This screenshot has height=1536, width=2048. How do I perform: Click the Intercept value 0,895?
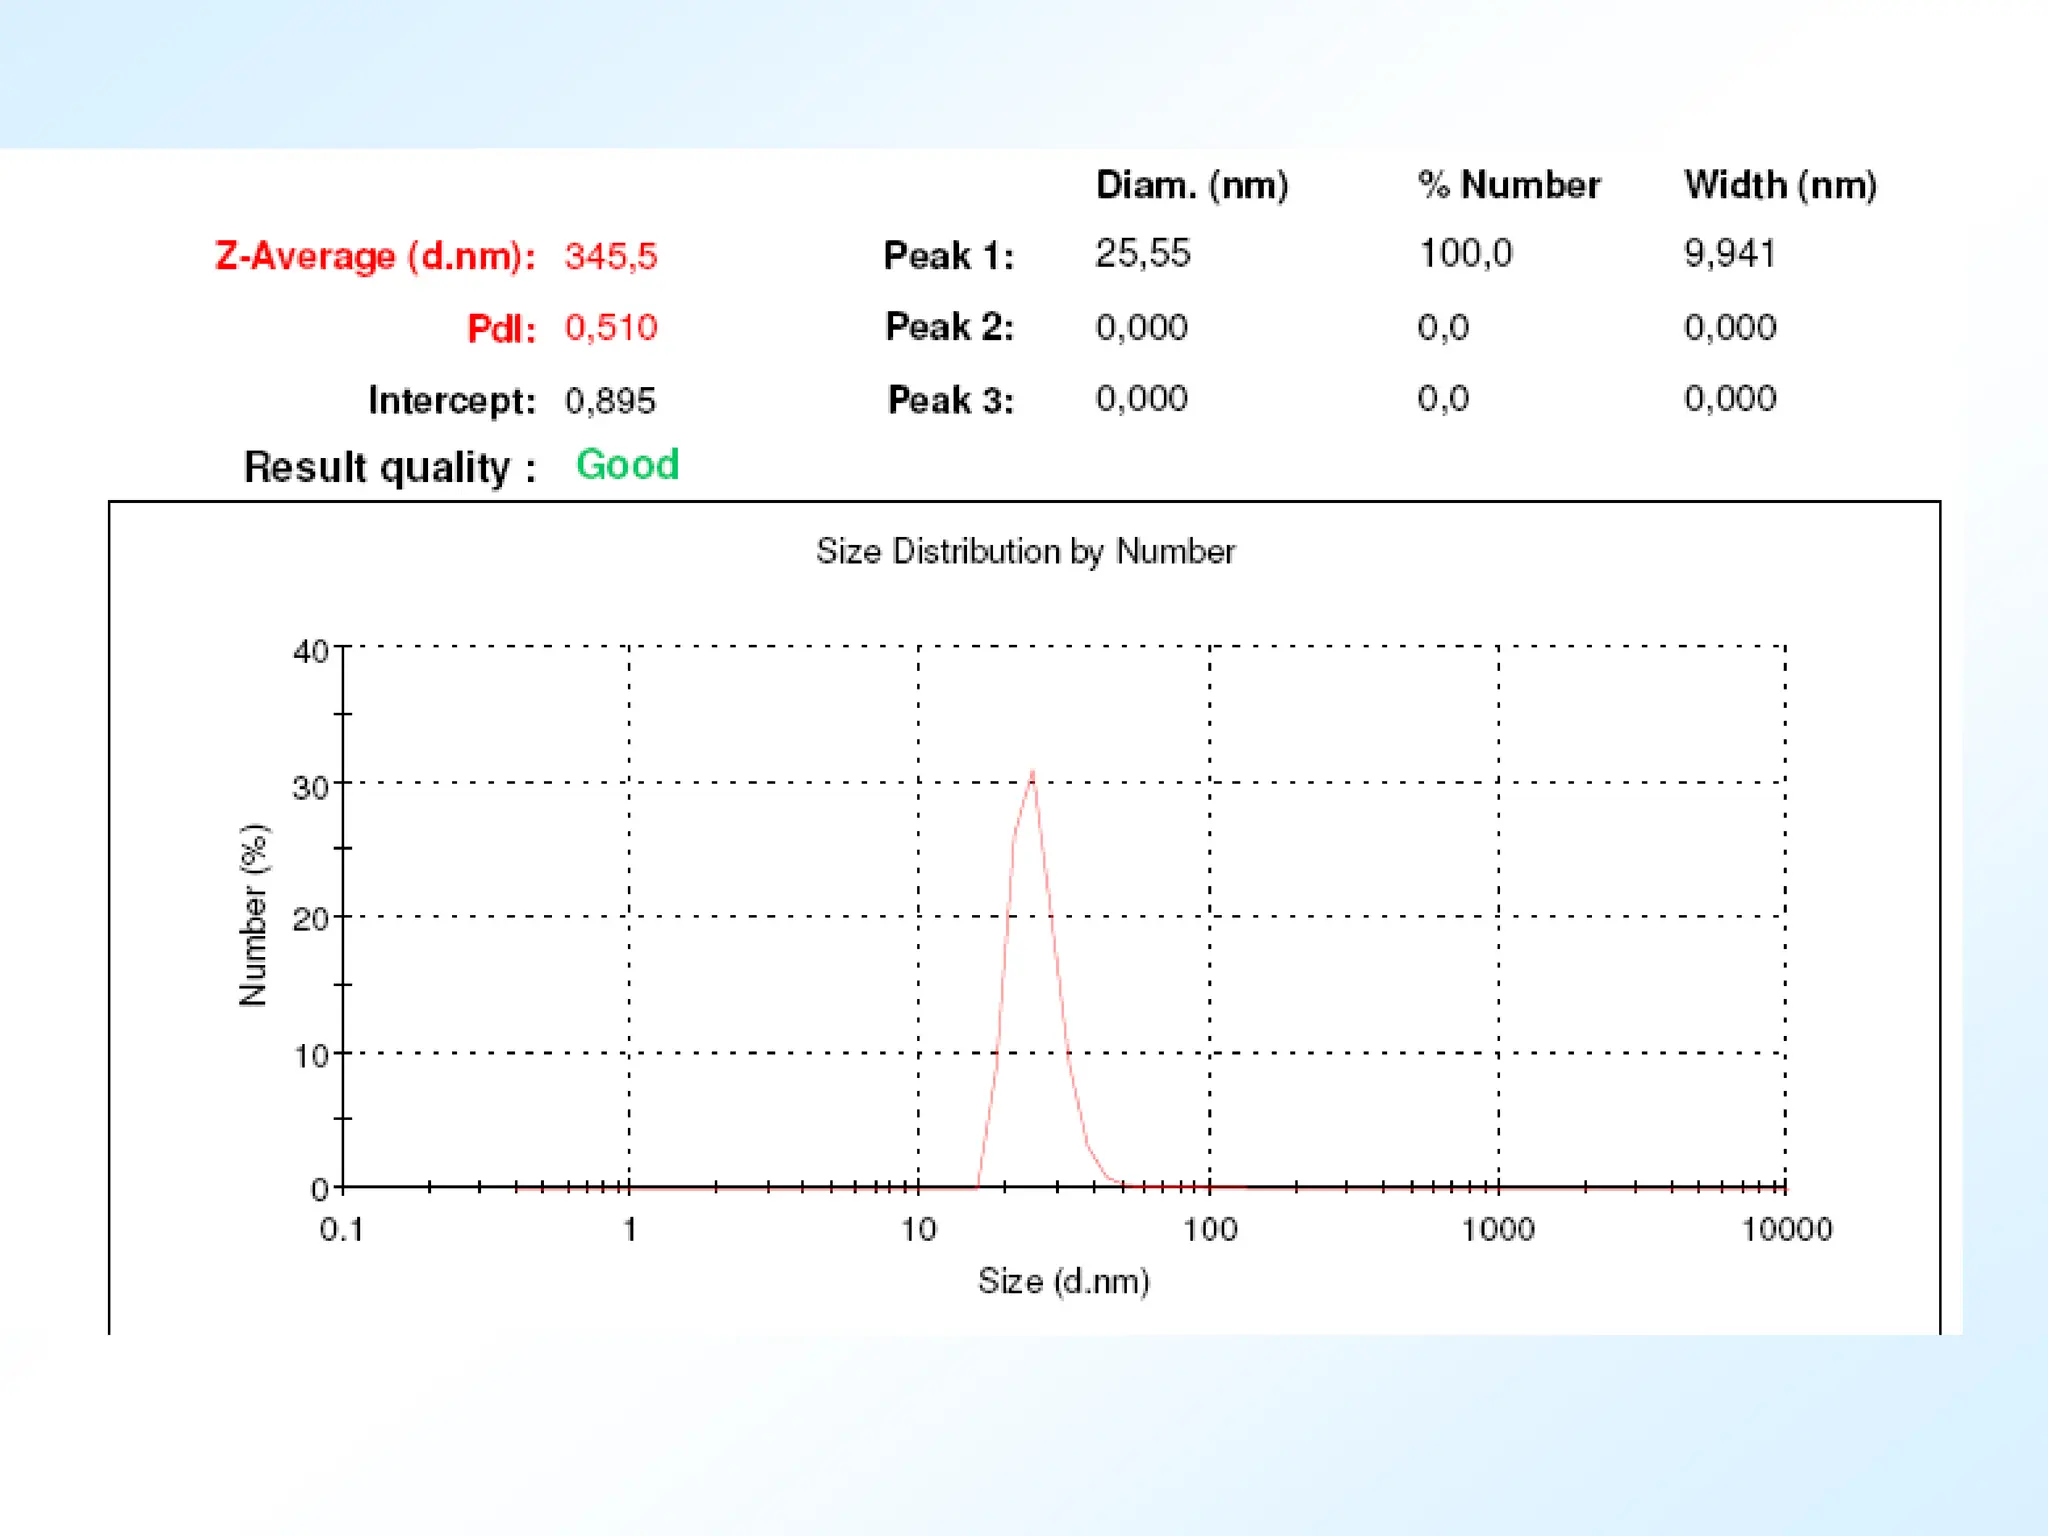(610, 401)
